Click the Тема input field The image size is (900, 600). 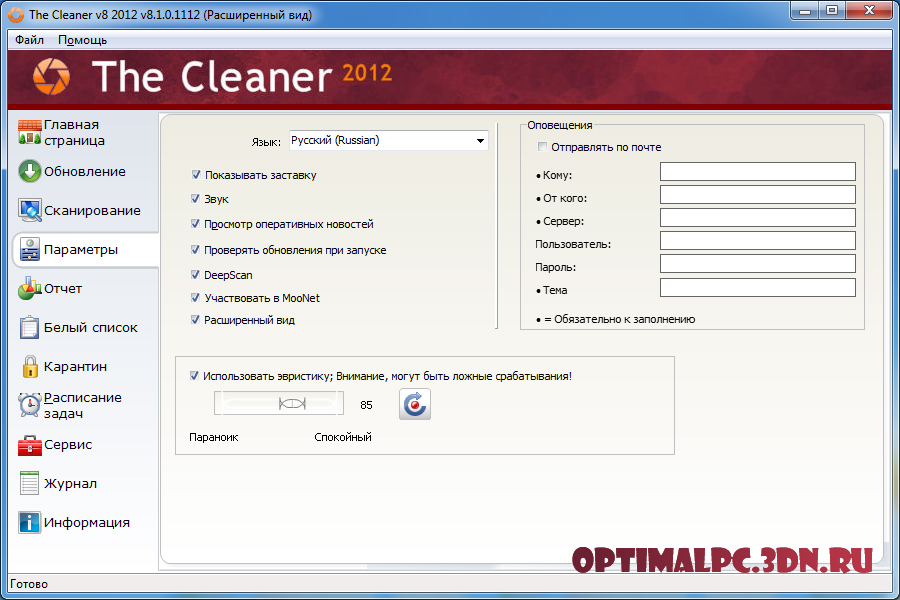tap(758, 287)
